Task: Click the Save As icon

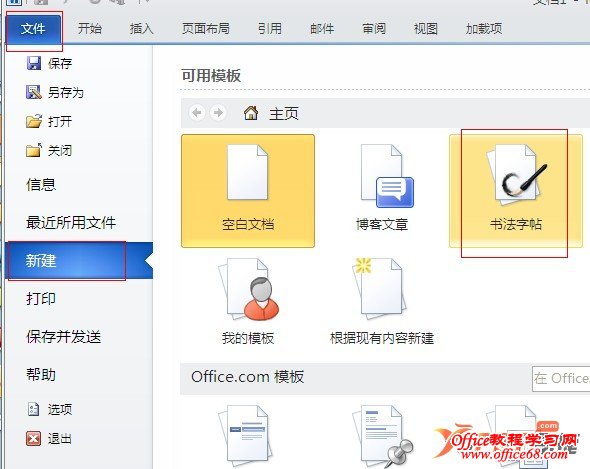Action: 34,92
